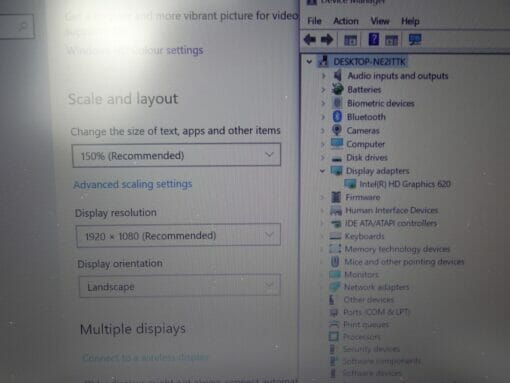Expand Audio inputs and outputs node

323,76
